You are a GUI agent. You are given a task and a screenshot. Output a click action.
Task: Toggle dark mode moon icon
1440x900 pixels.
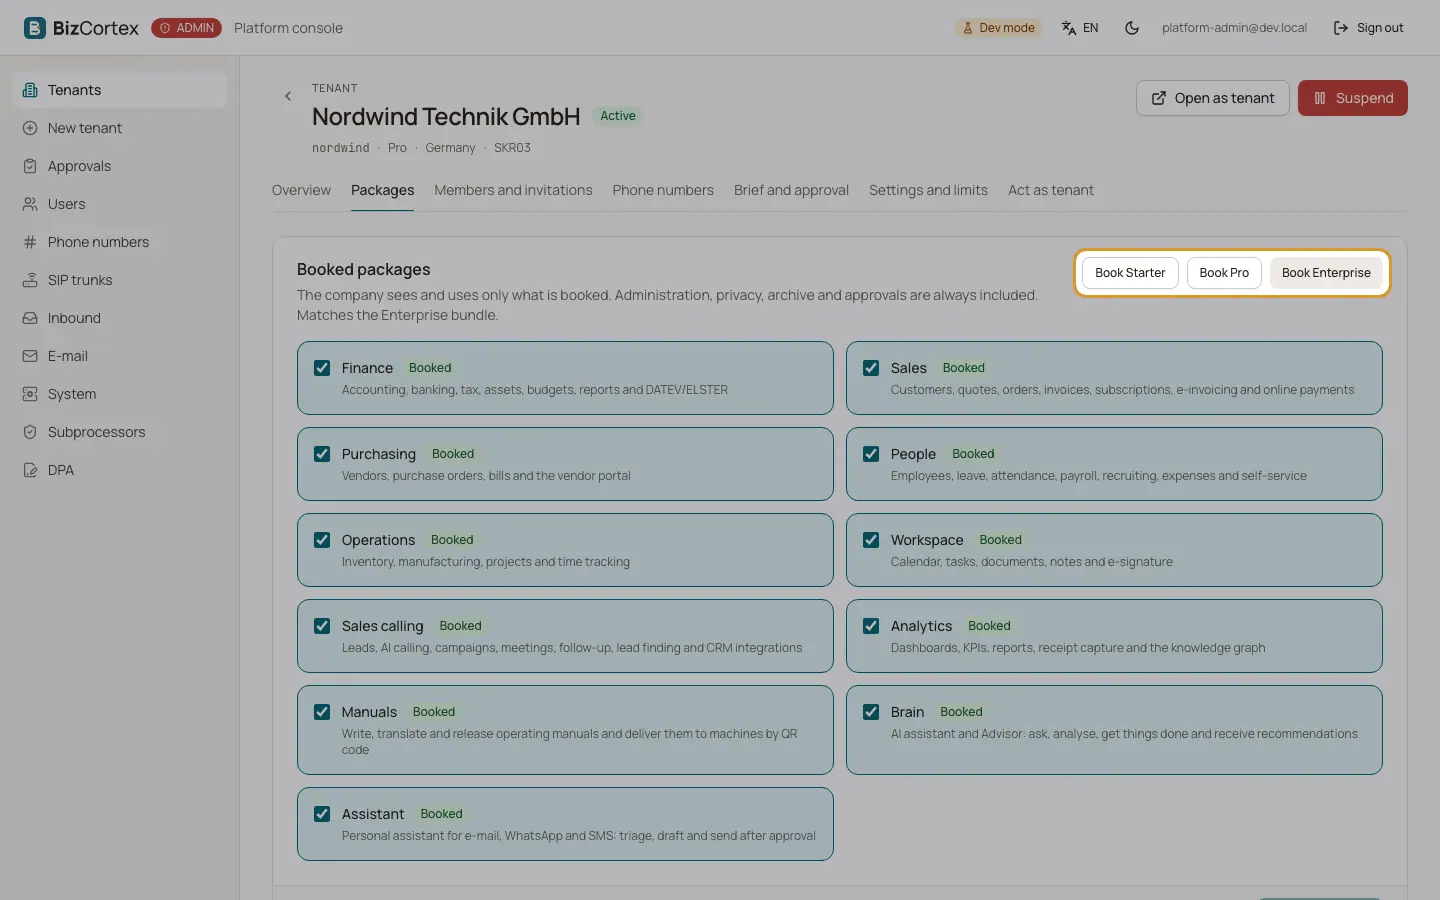coord(1132,28)
